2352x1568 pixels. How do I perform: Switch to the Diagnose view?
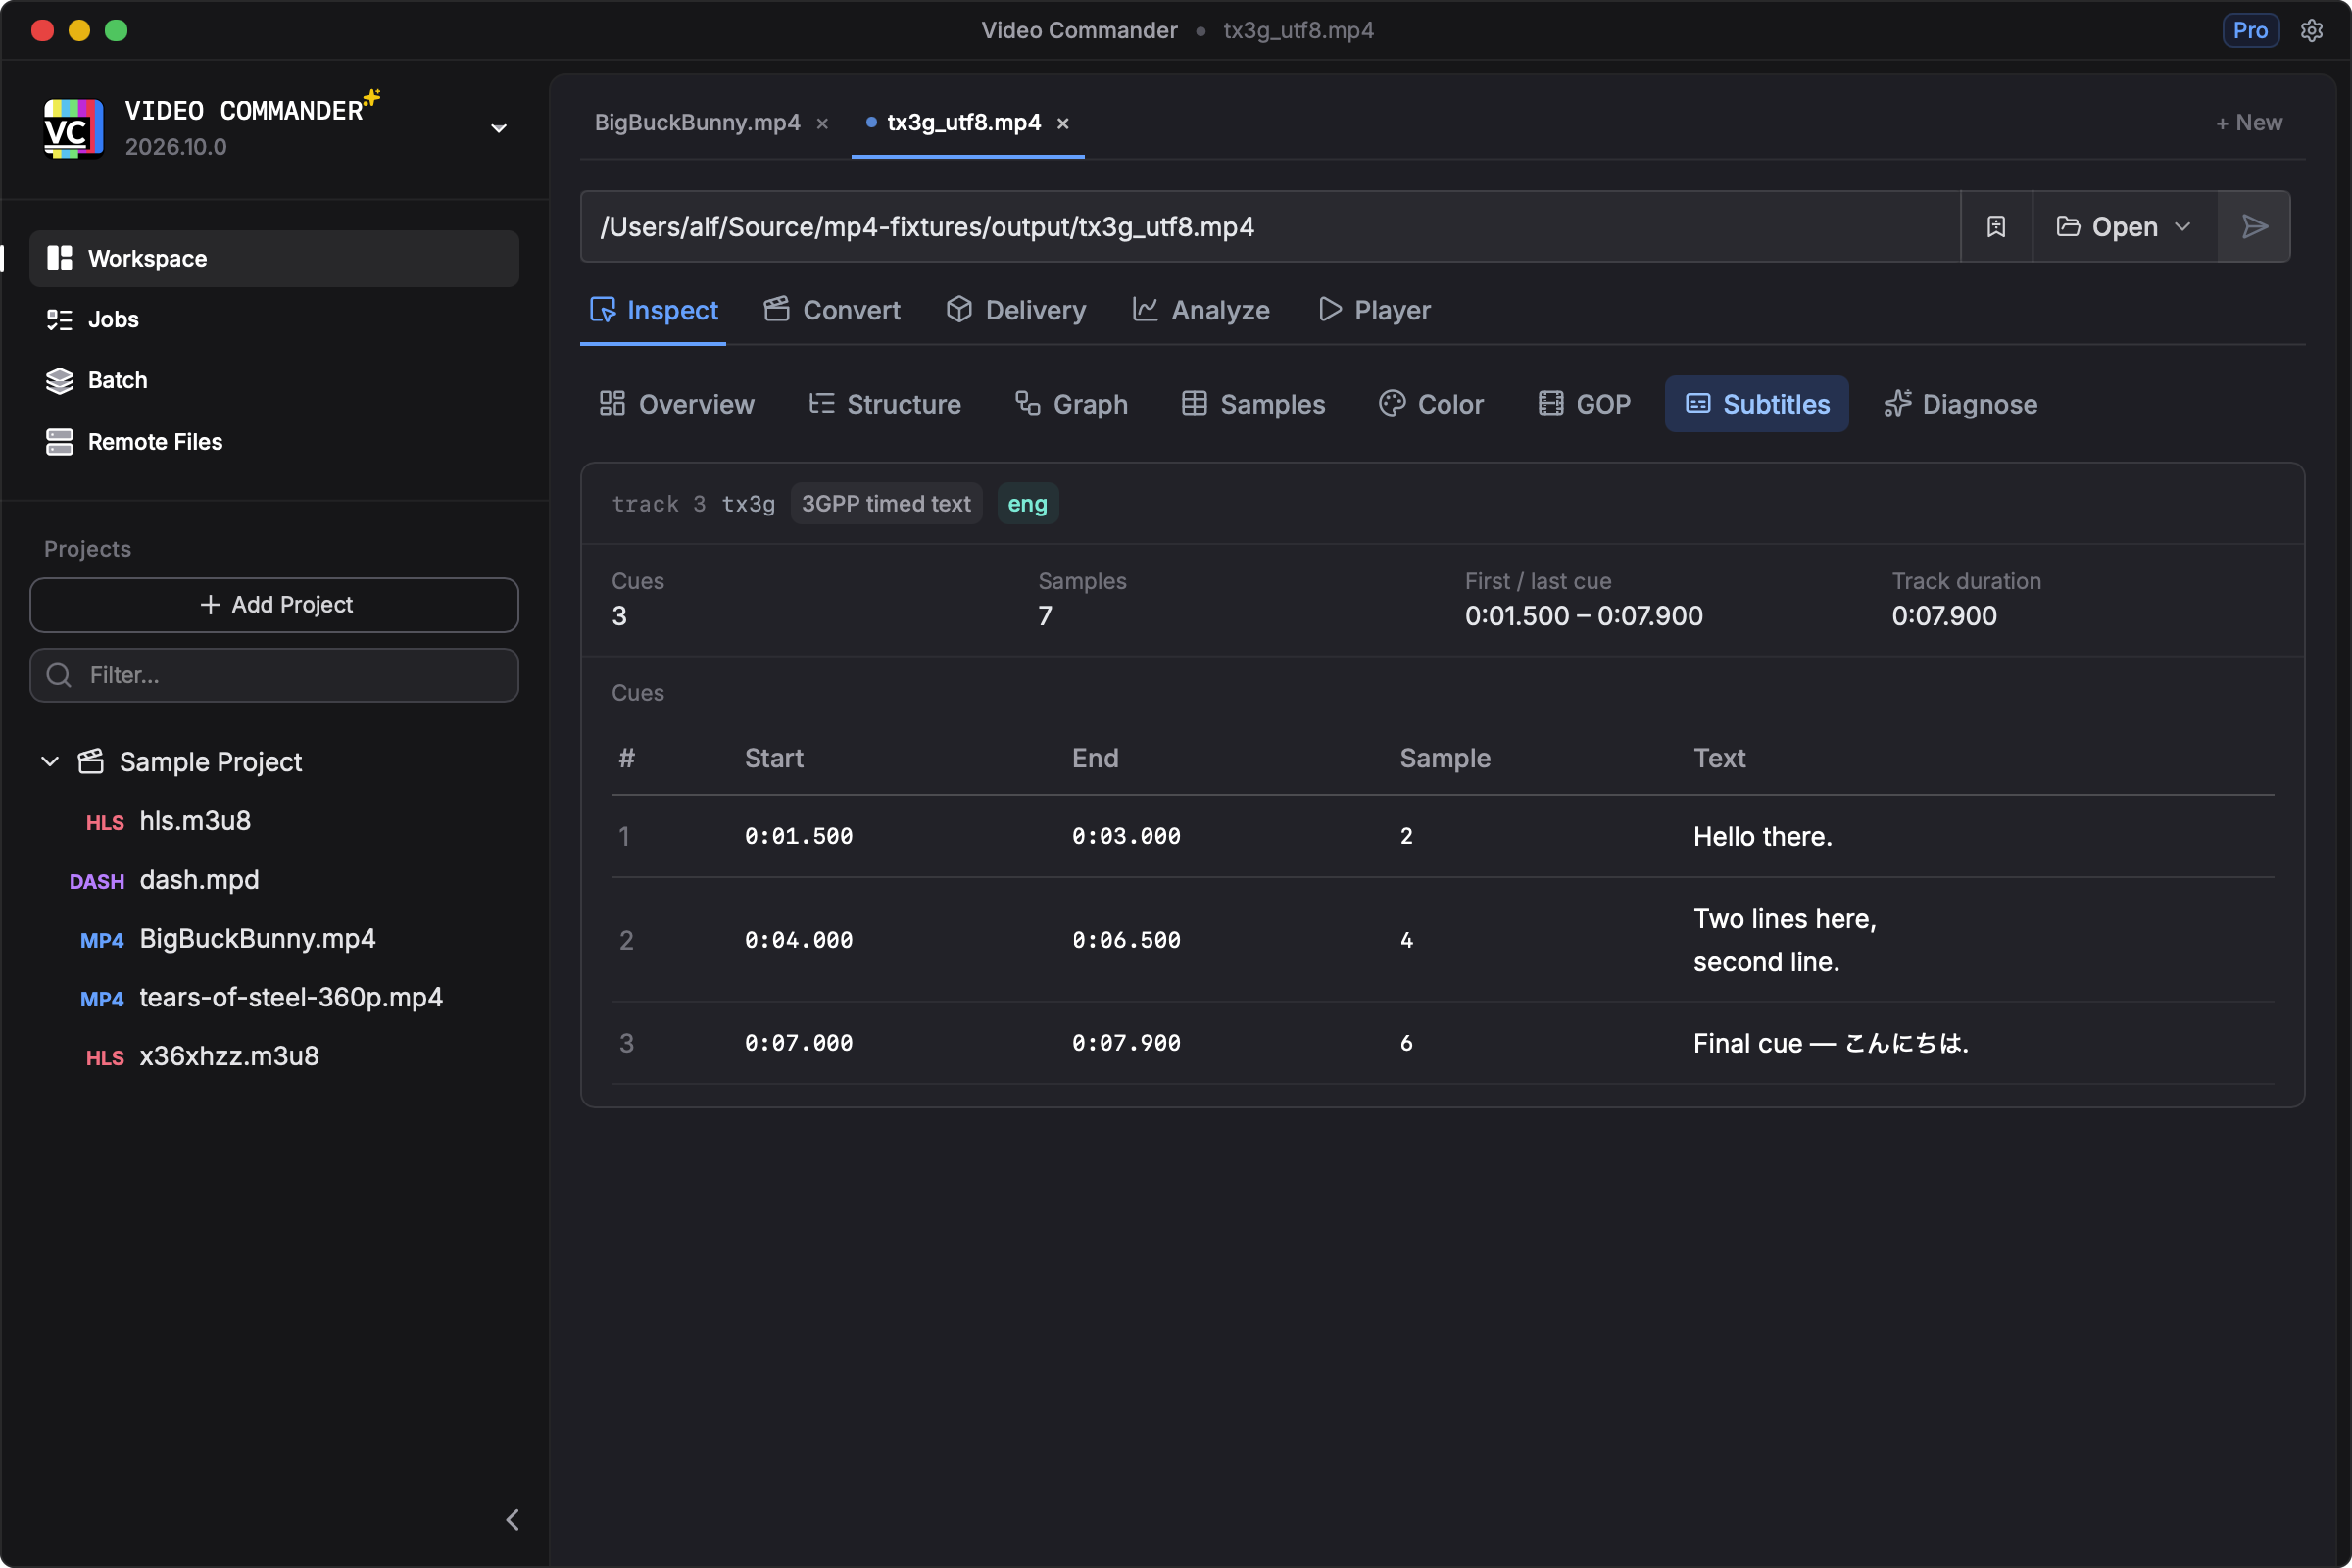[x=1960, y=404]
